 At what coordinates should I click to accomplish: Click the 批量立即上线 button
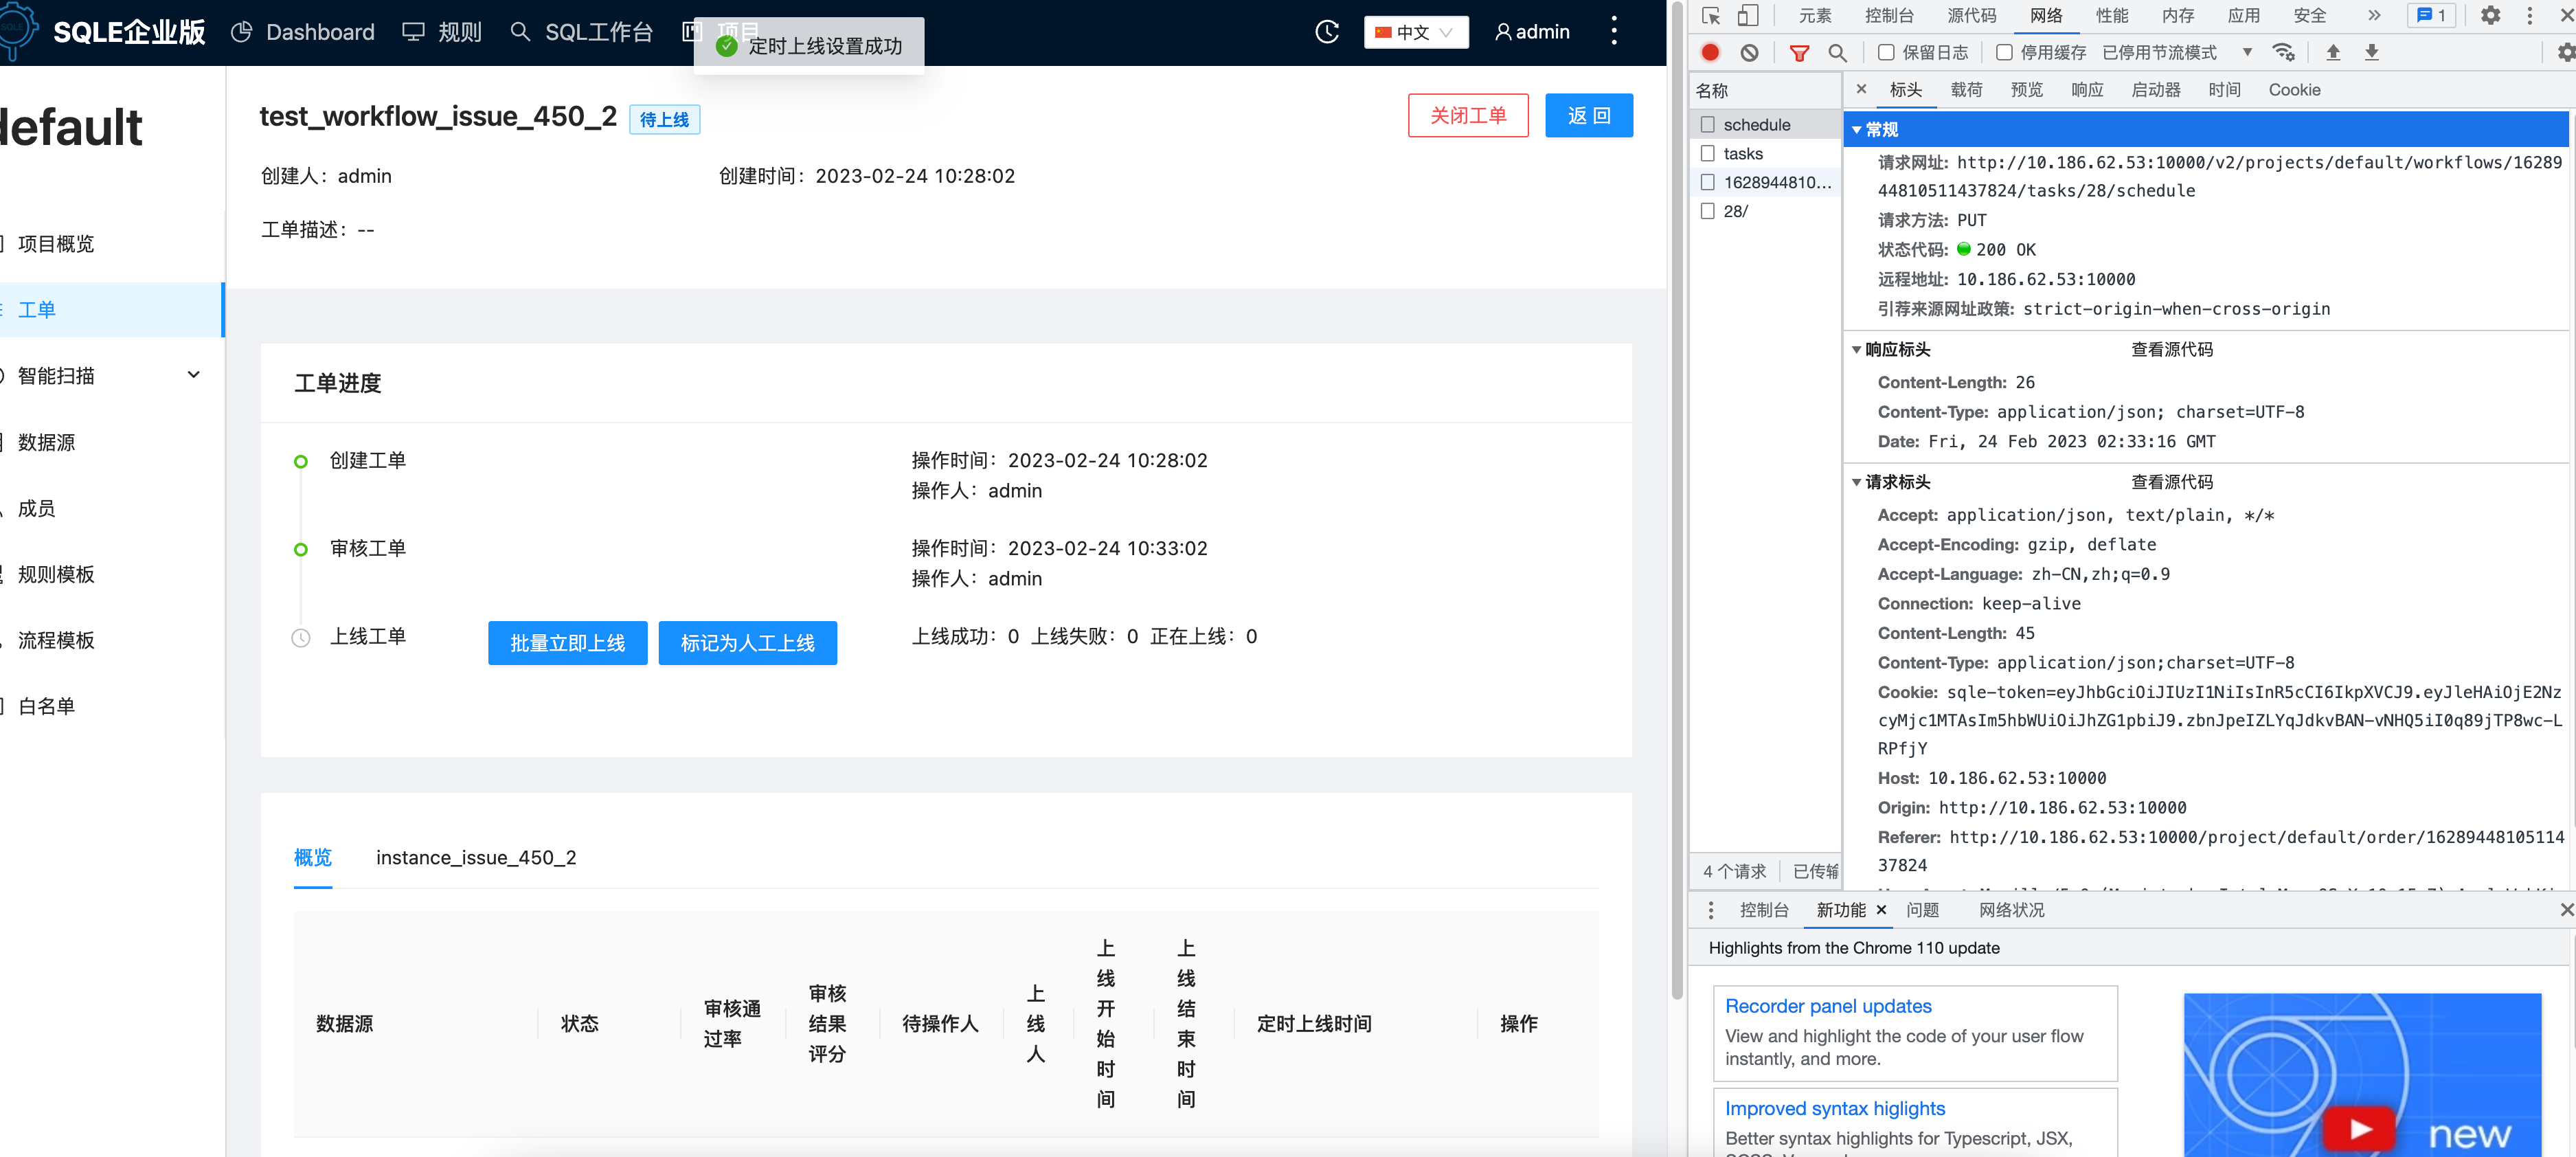click(567, 643)
